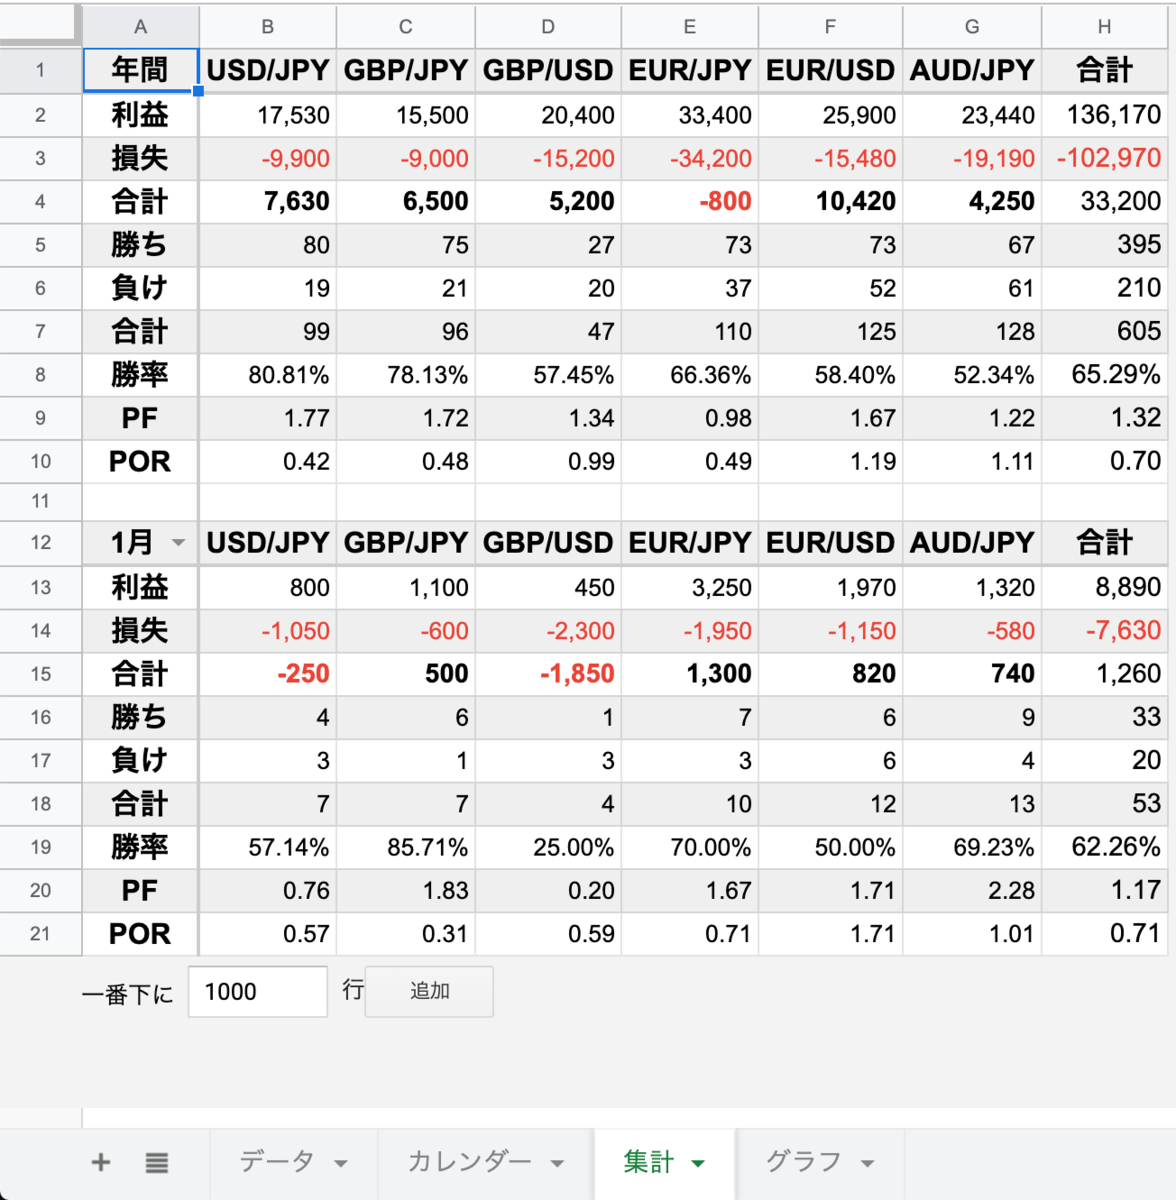The image size is (1176, 1200).
Task: Click the 勝率 label in row 8
Action: (x=140, y=375)
